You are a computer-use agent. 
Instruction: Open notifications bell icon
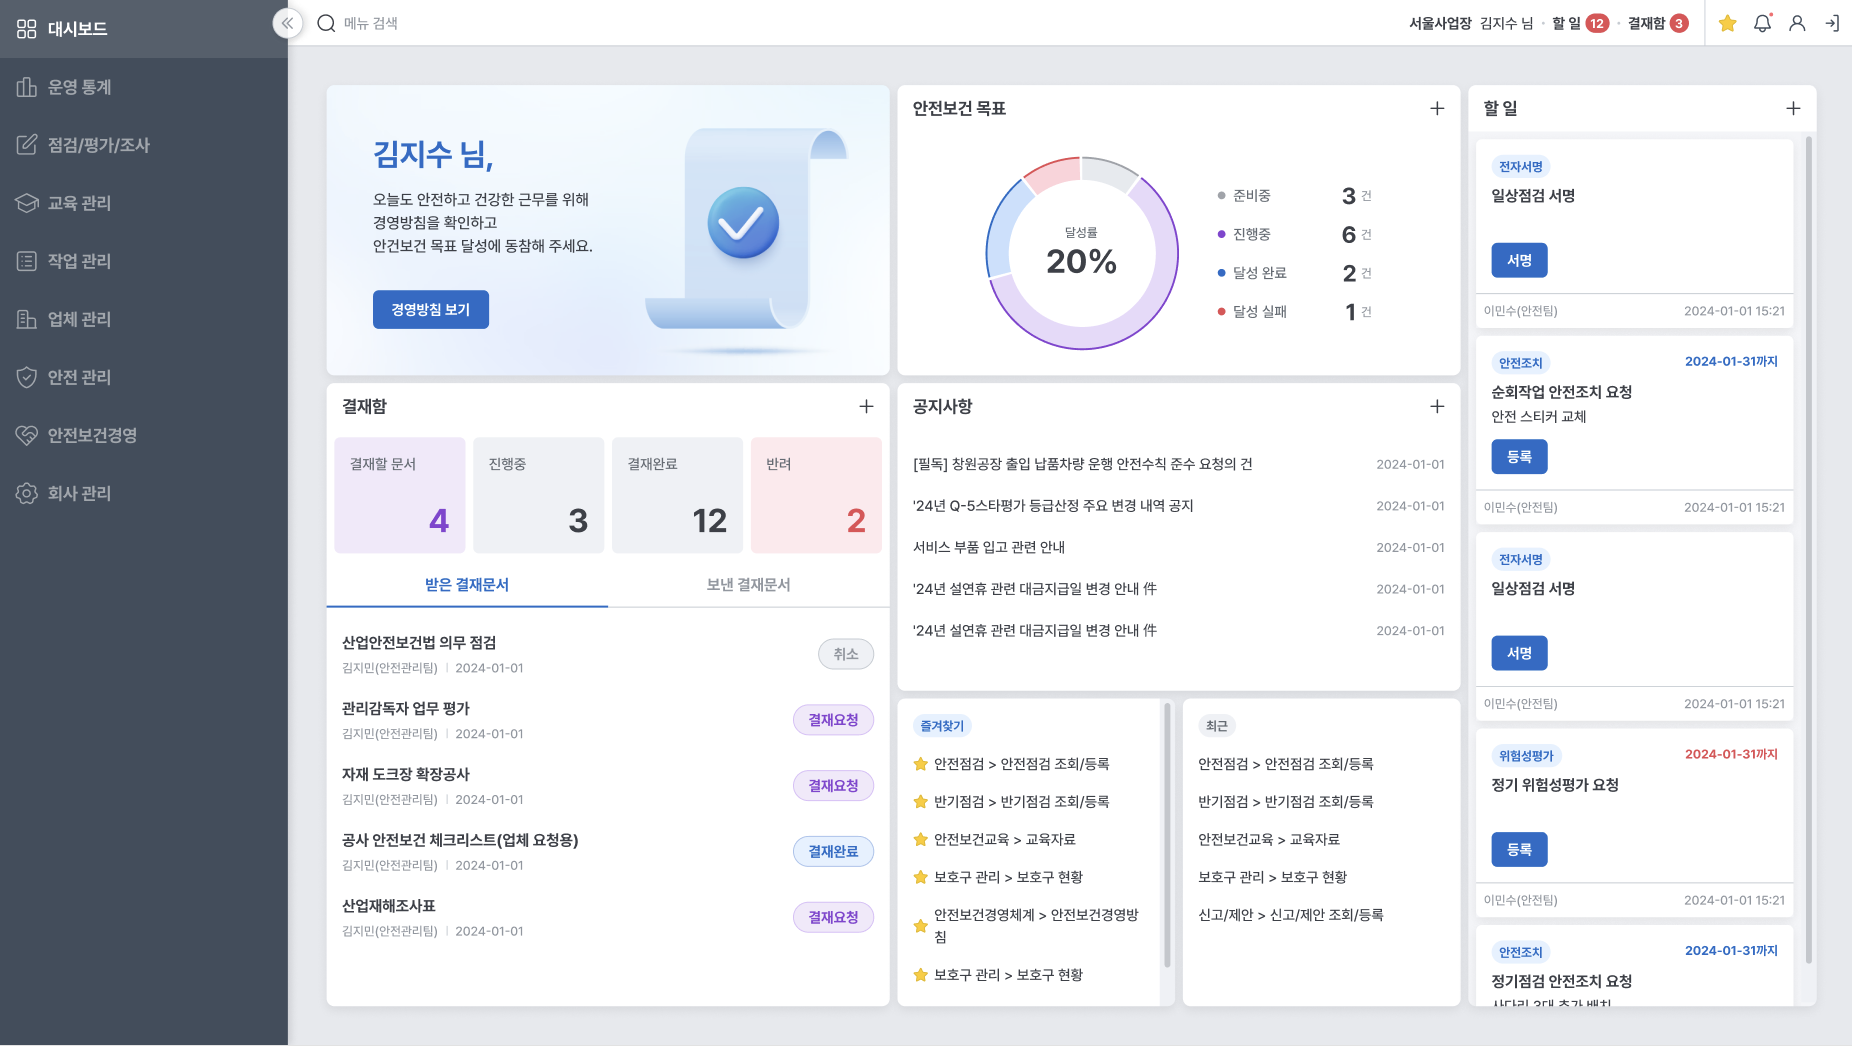[x=1762, y=23]
